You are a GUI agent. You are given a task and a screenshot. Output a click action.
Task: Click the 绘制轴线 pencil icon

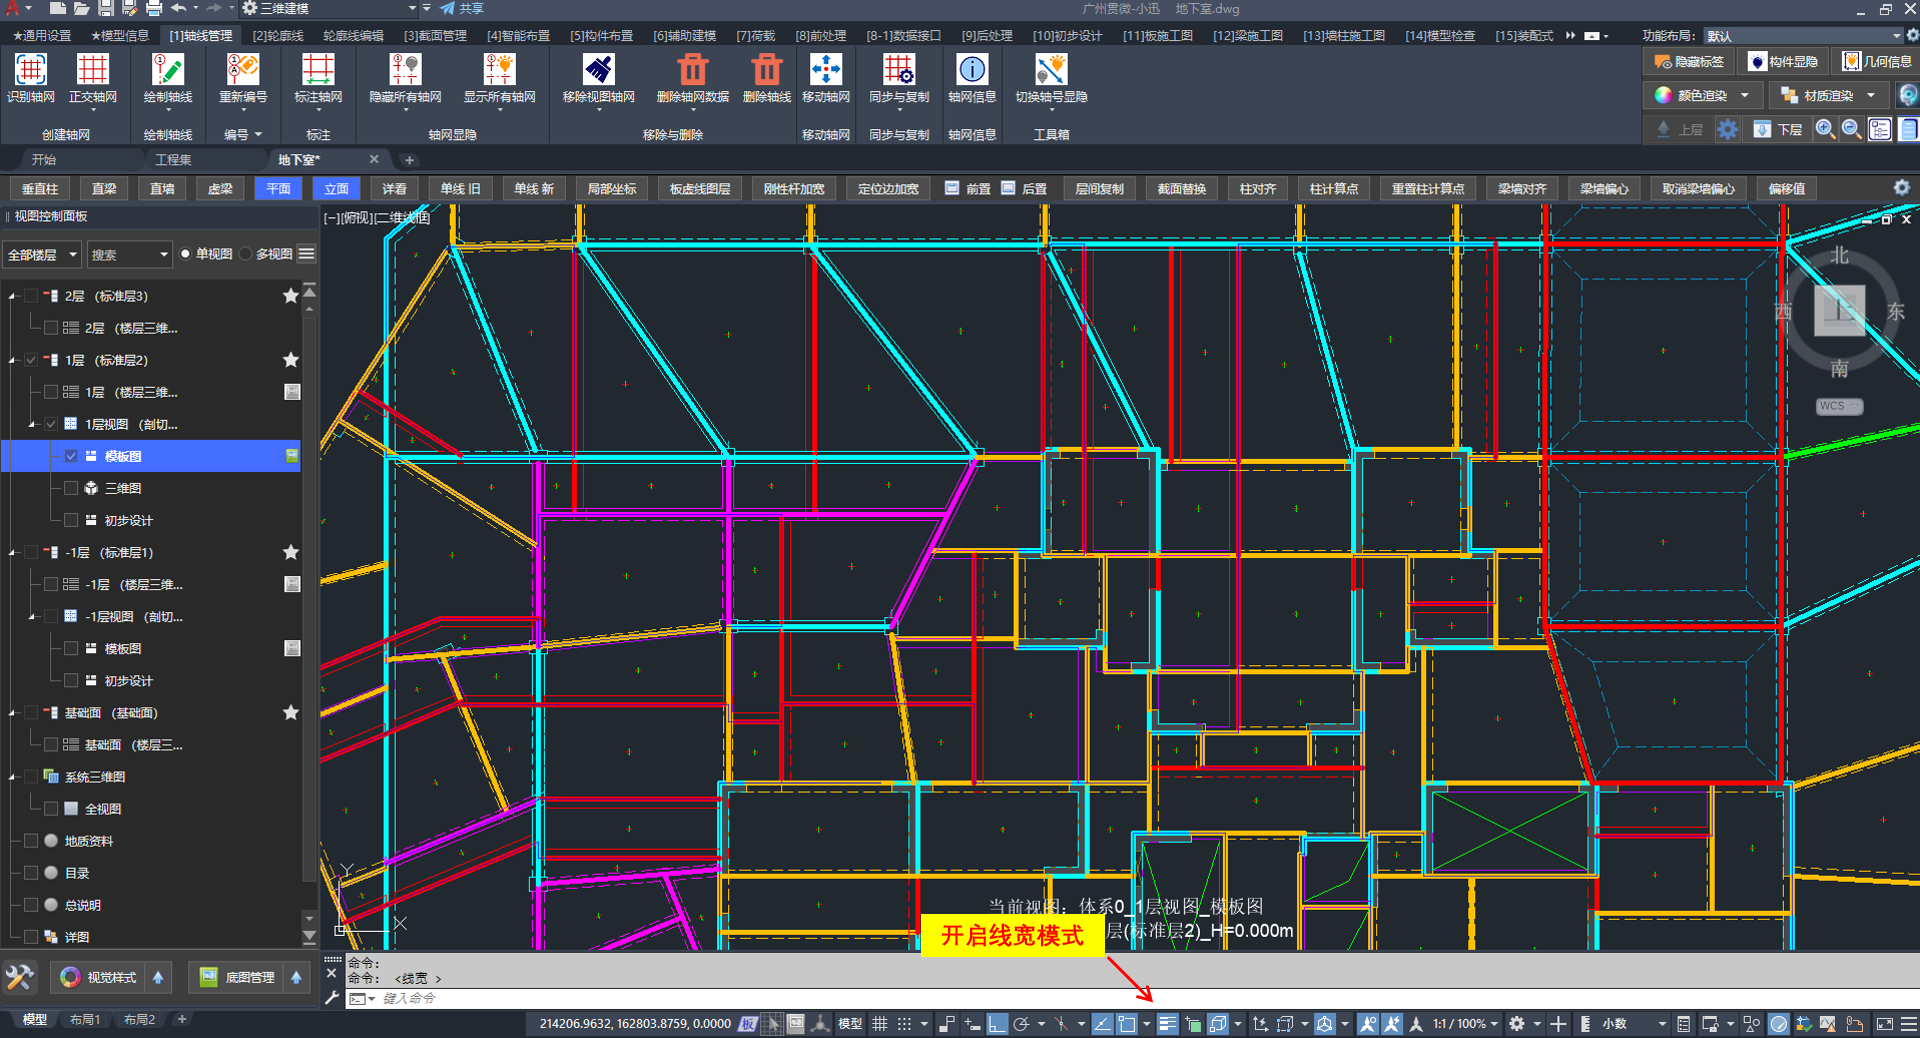click(167, 72)
